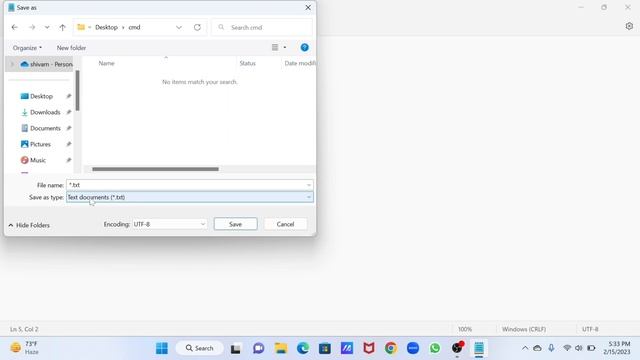640x360 pixels.
Task: Go up one folder level
Action: tap(62, 27)
